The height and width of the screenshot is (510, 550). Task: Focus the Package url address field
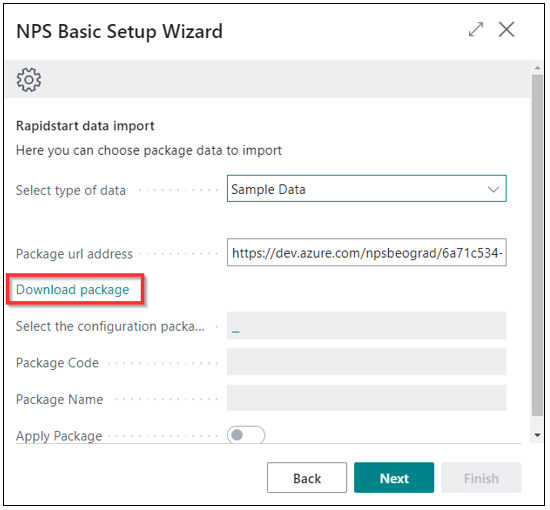point(367,253)
